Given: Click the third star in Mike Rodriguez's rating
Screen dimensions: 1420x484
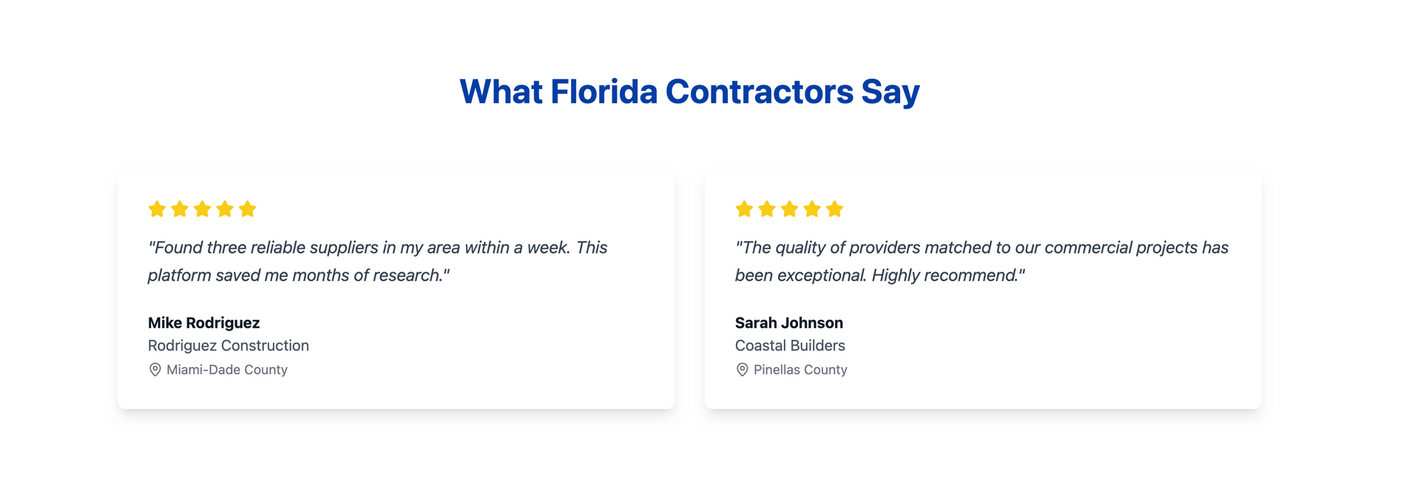Looking at the screenshot, I should (x=202, y=209).
